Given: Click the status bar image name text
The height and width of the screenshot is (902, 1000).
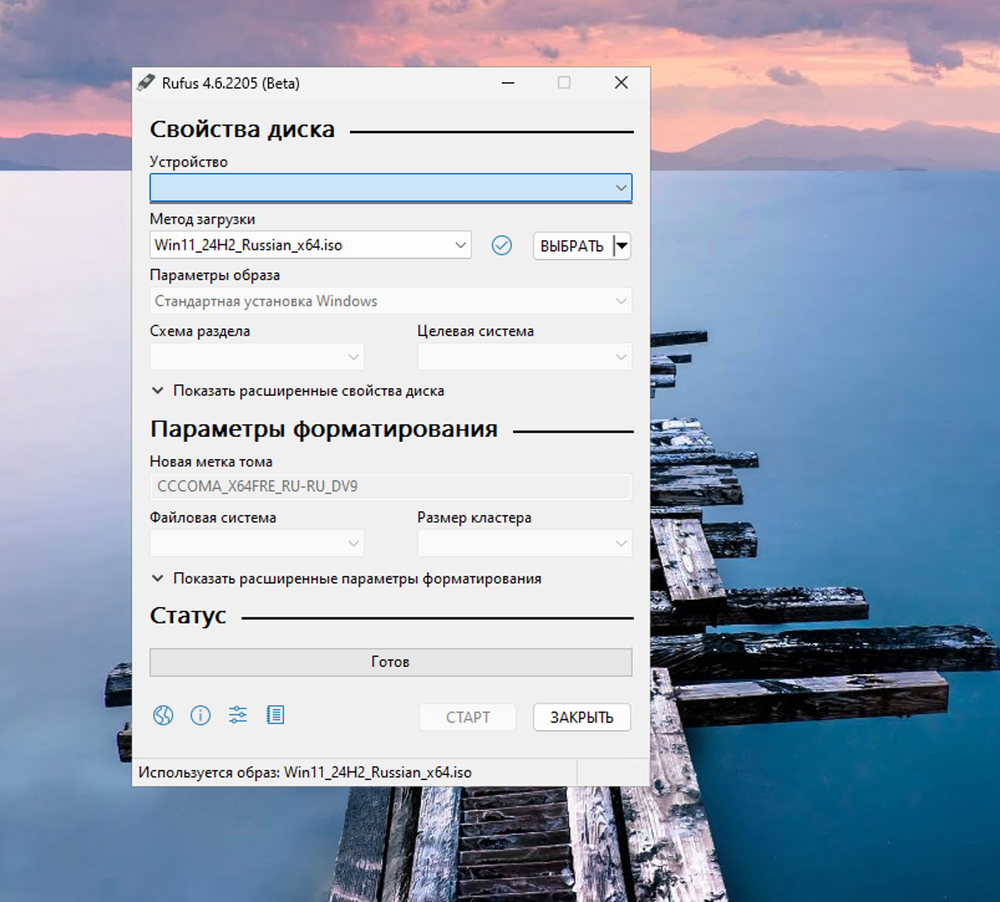Looking at the screenshot, I should (305, 773).
